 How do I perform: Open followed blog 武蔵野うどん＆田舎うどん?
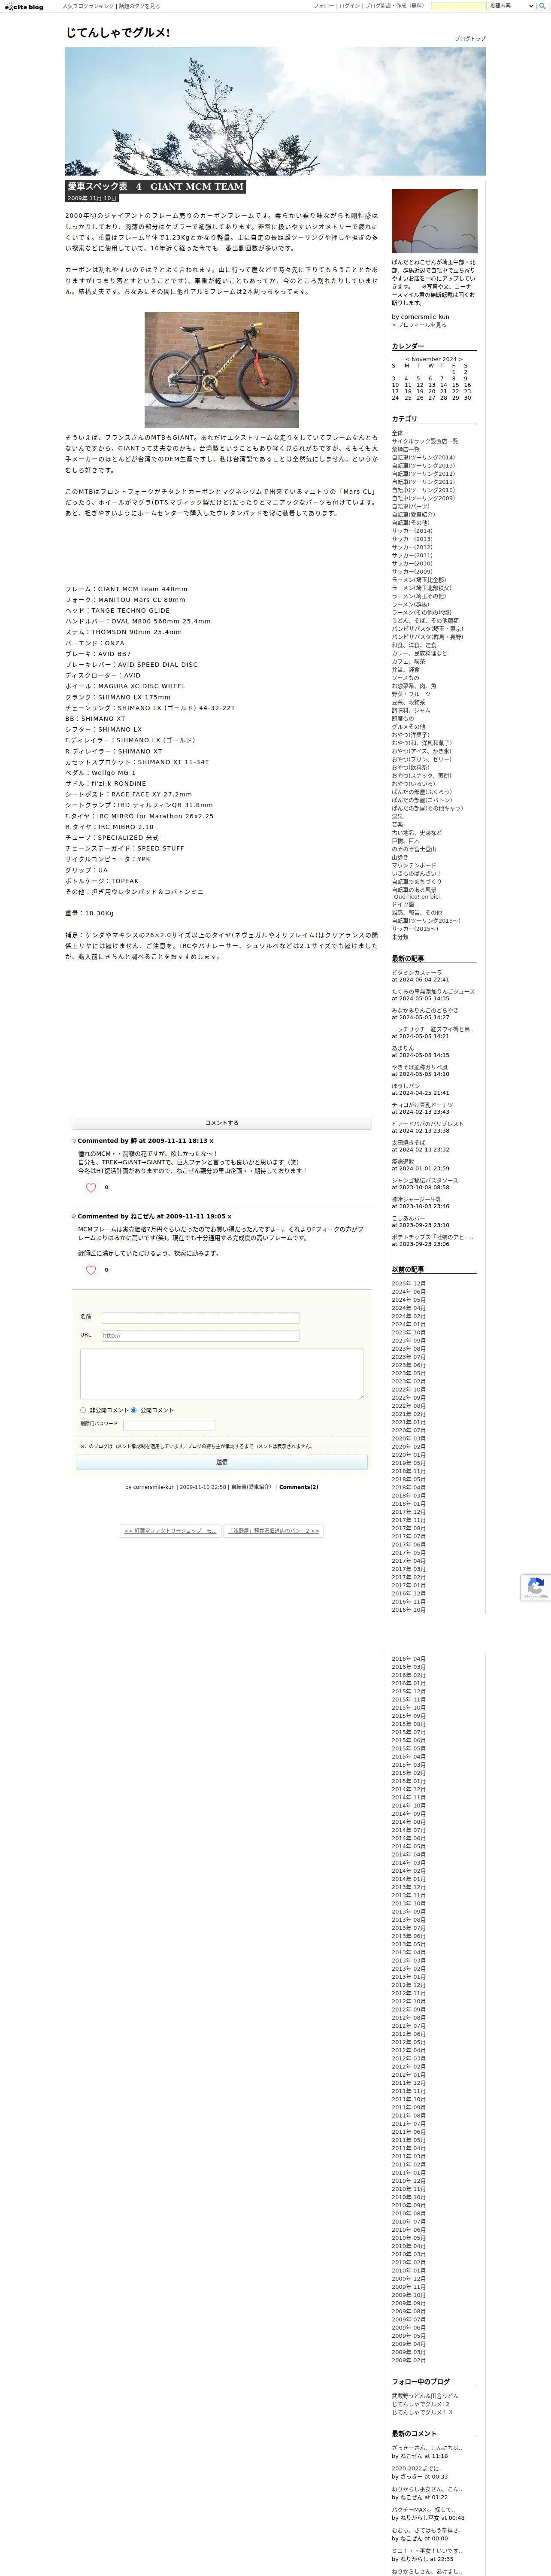click(x=425, y=2396)
